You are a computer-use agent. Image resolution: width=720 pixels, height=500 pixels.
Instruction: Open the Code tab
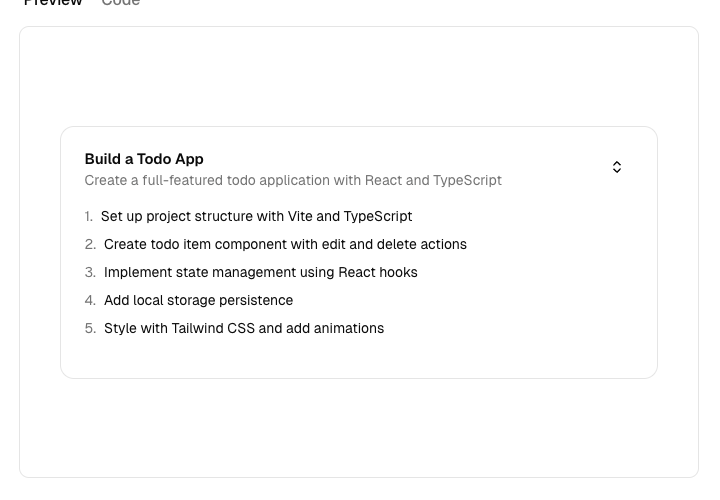(121, 3)
